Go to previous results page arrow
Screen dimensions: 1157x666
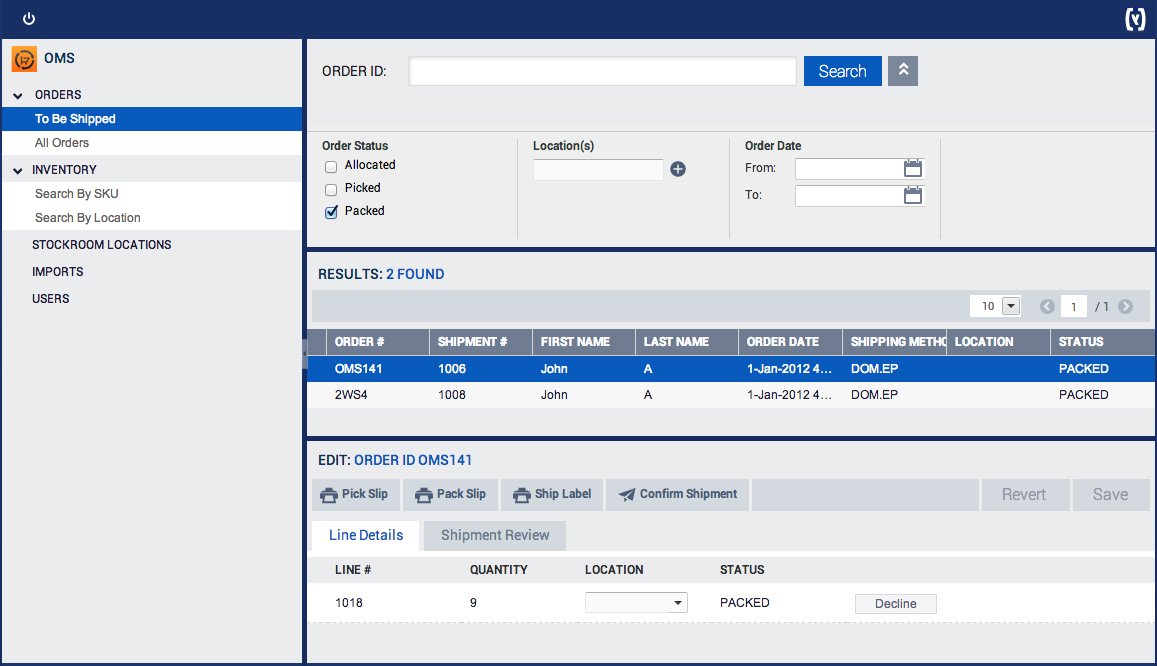pos(1046,306)
